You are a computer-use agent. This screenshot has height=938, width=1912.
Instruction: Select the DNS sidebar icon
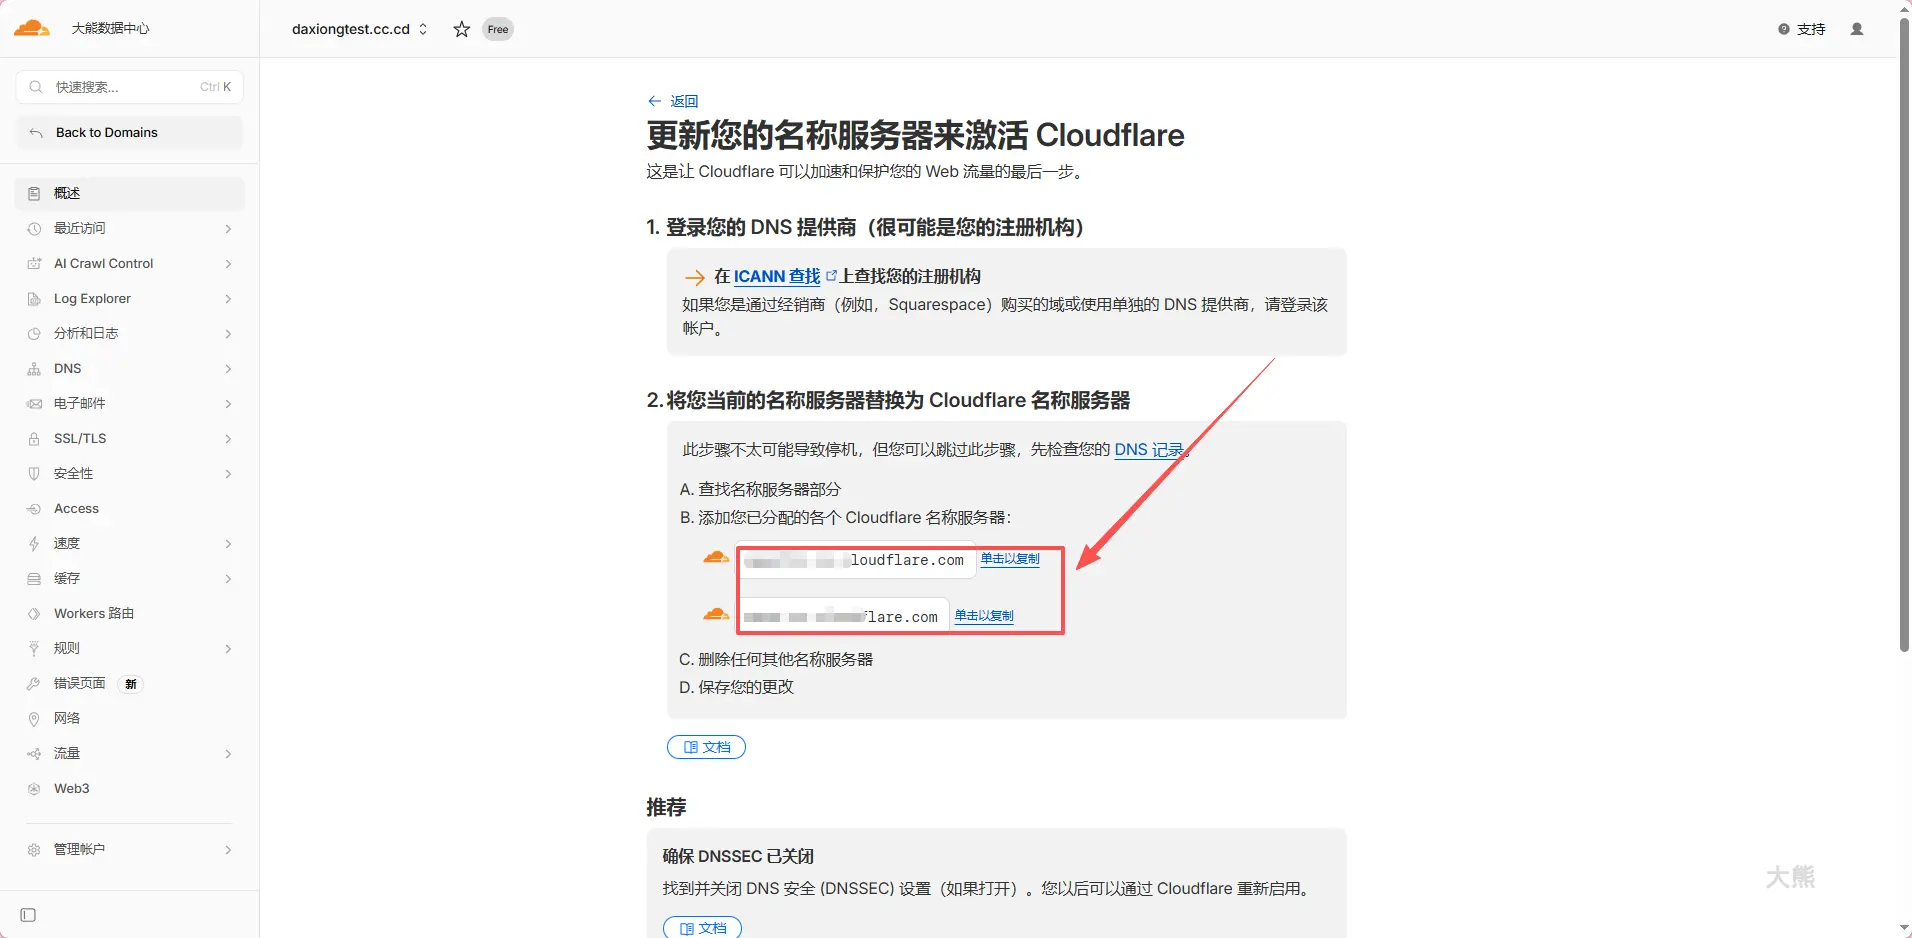(x=34, y=368)
